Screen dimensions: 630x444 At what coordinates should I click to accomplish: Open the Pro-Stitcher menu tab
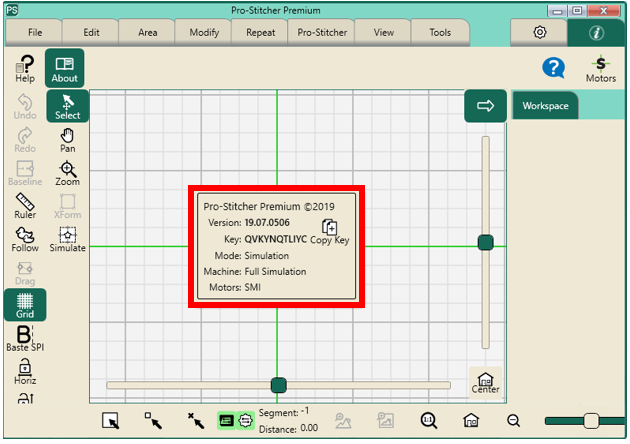point(322,33)
